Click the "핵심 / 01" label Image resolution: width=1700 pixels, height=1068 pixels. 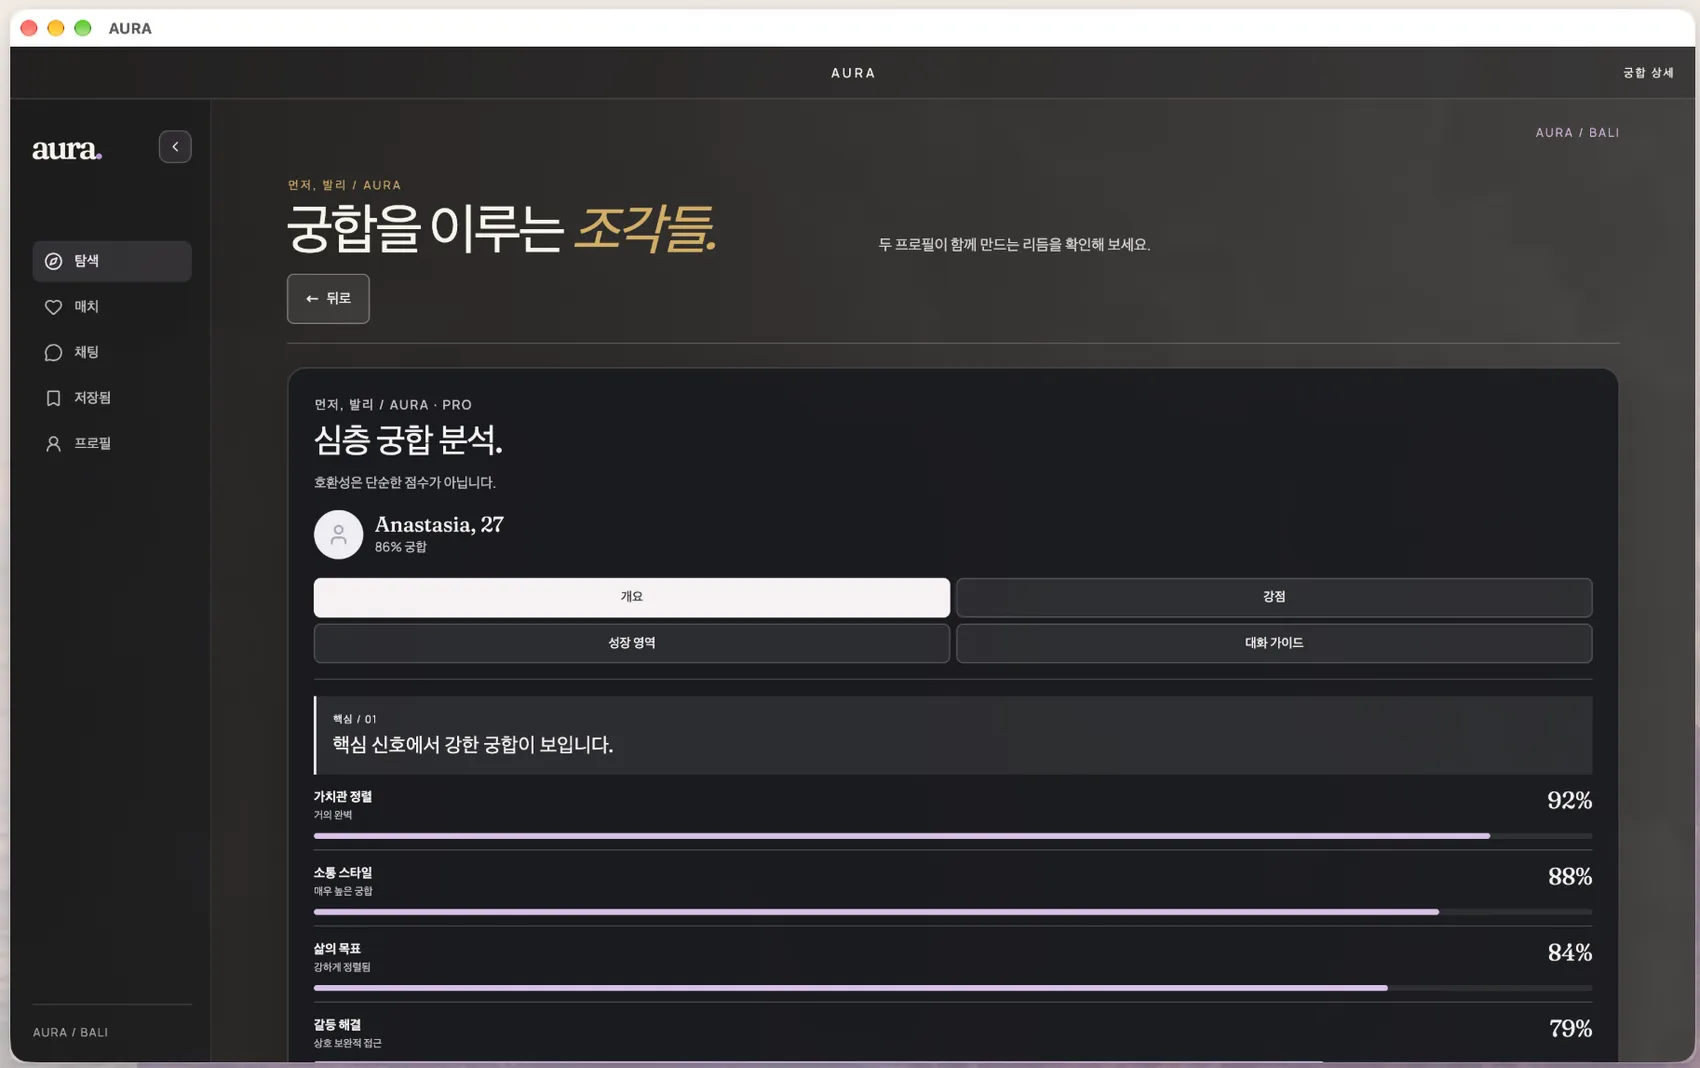[355, 719]
